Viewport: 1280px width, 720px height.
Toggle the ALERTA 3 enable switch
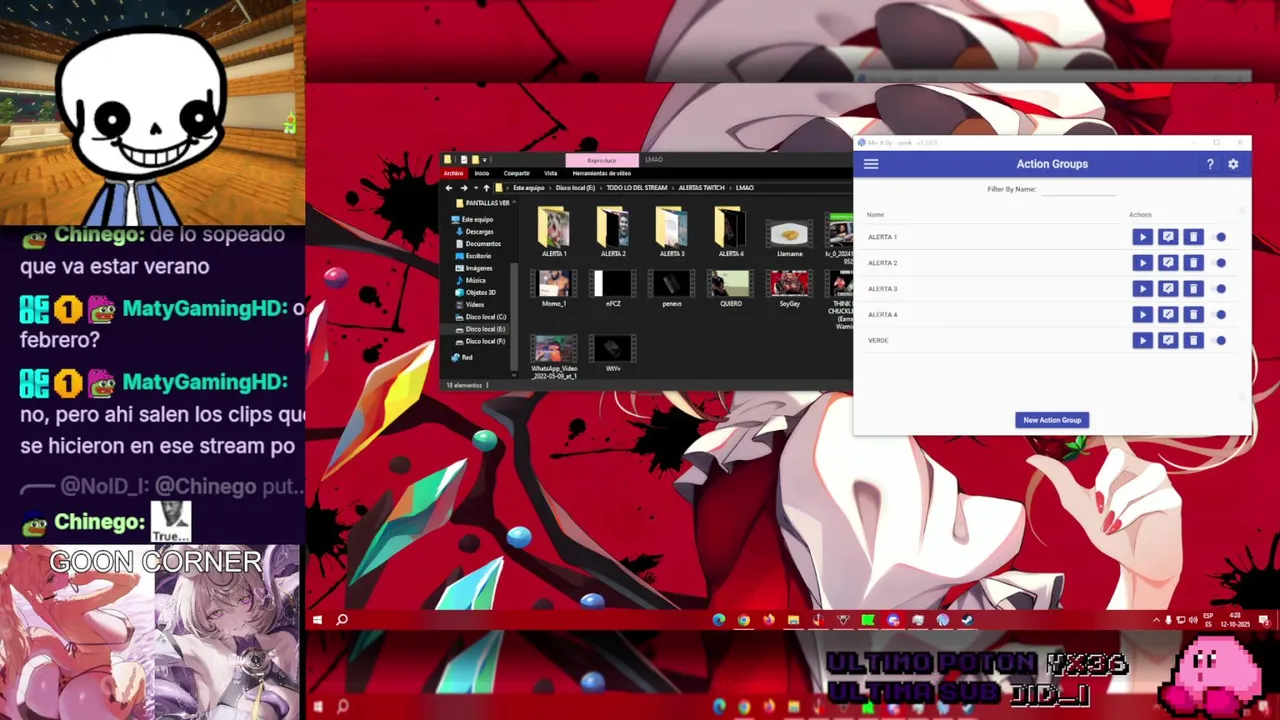(1220, 289)
